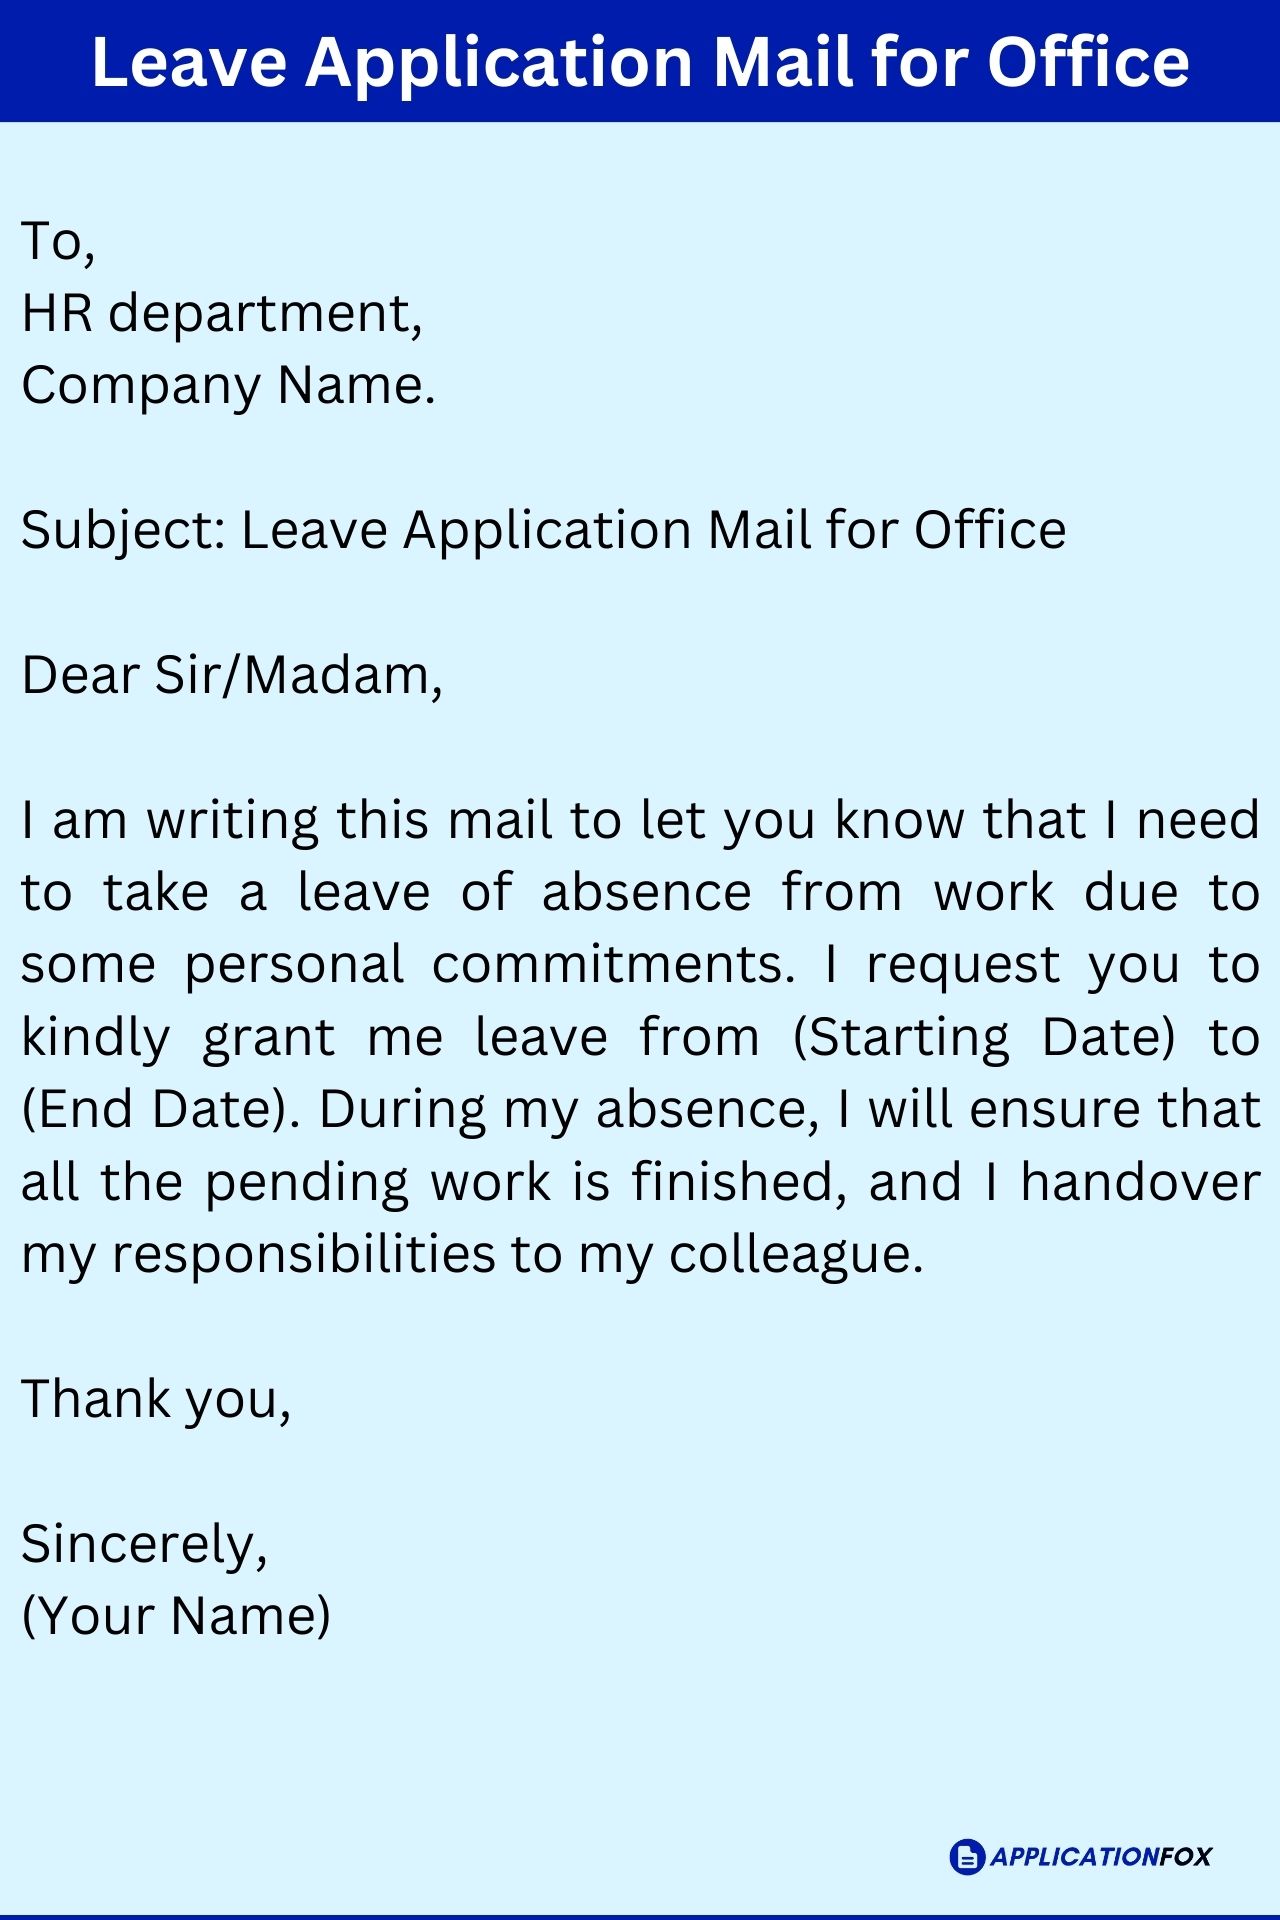
Task: Click the '(Your Name)' placeholder
Action: (x=176, y=1616)
